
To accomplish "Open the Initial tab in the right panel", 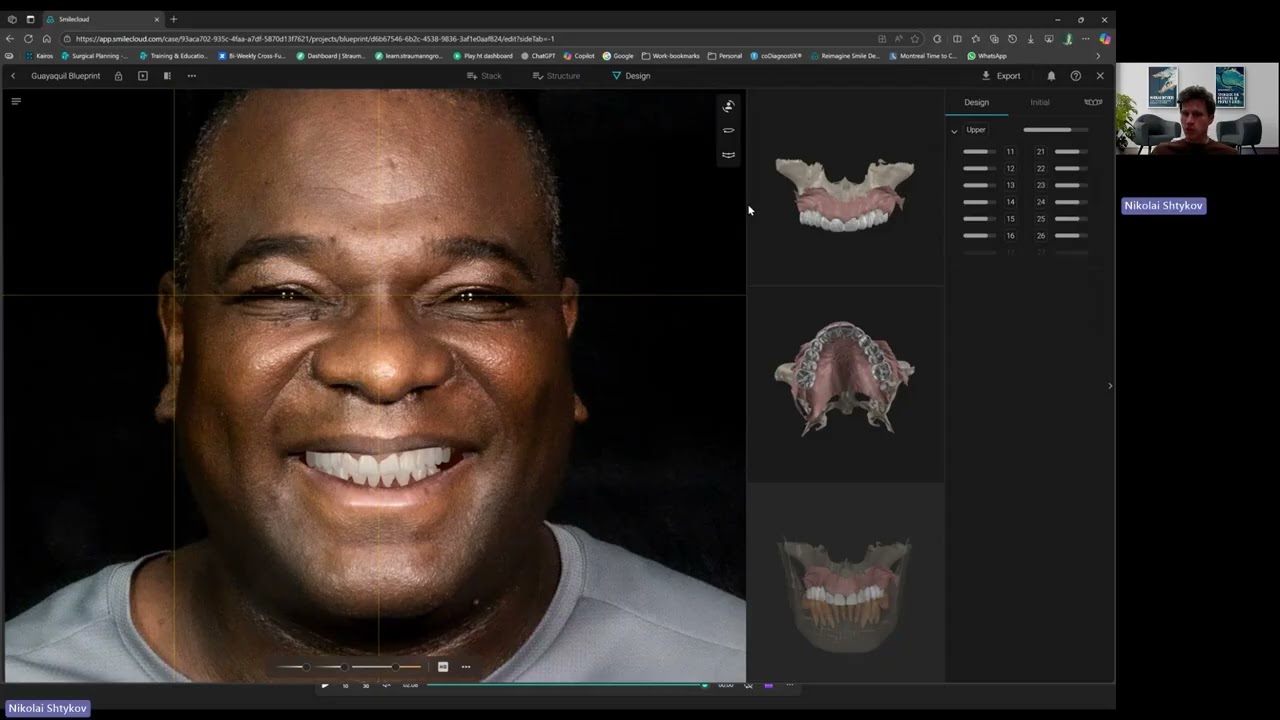I will click(x=1040, y=102).
